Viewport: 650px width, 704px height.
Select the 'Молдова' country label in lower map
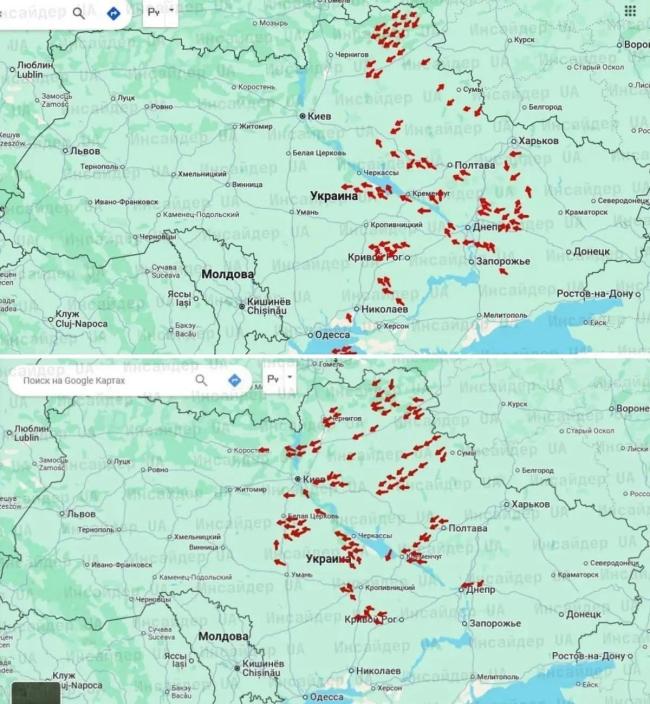pos(224,637)
